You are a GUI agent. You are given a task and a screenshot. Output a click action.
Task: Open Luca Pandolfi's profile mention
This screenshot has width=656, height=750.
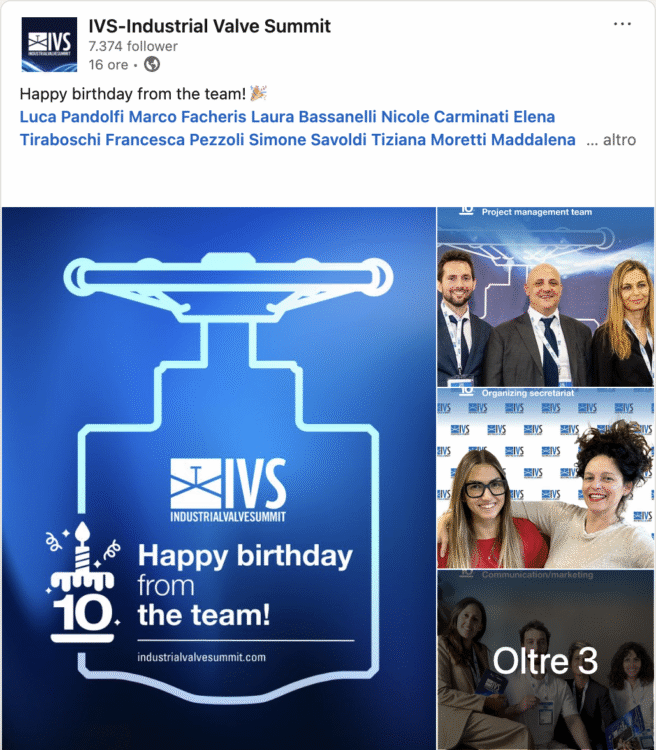(72, 117)
